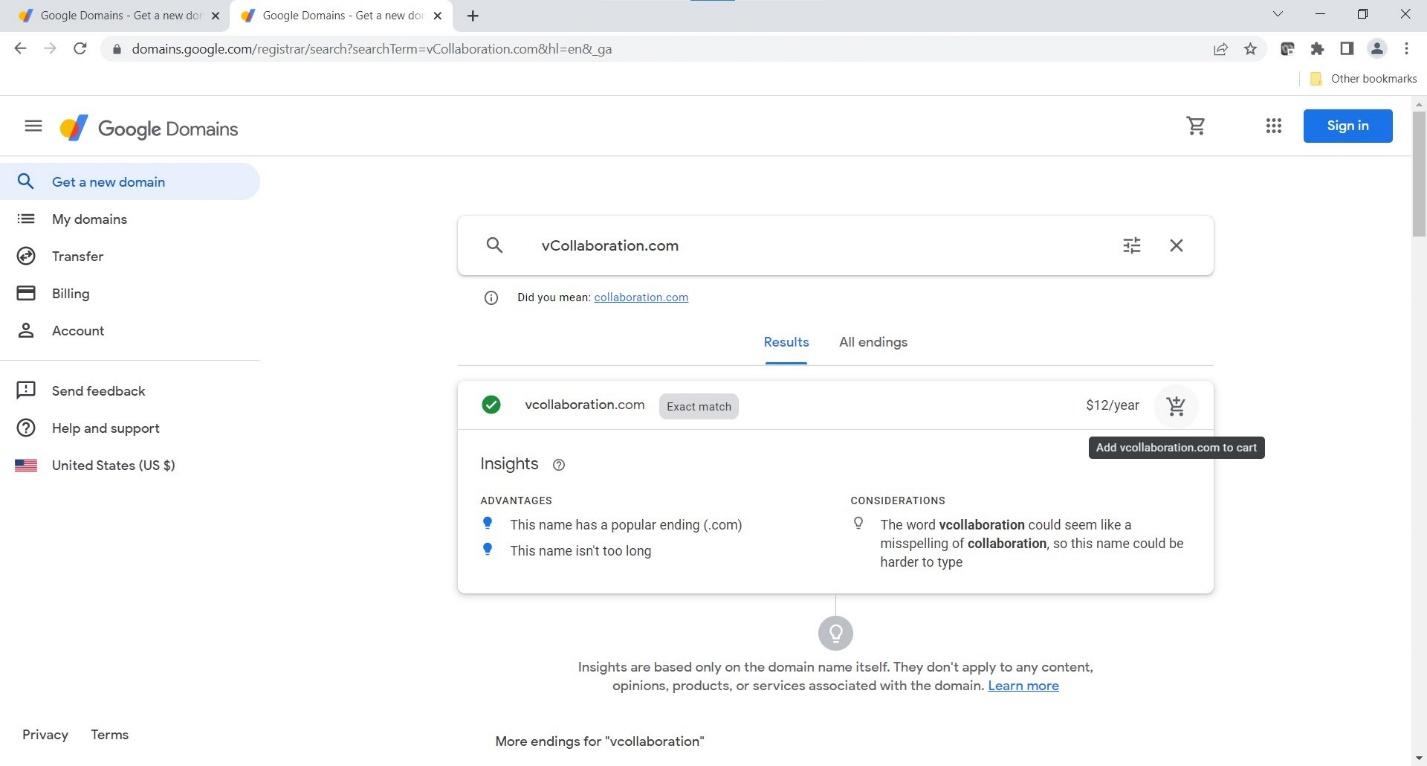
Task: Open the Extensions puzzle icon
Action: pos(1317,48)
